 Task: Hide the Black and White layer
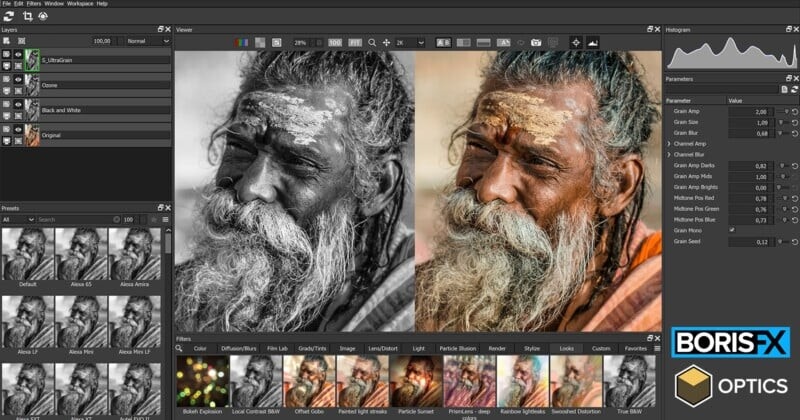[18, 104]
